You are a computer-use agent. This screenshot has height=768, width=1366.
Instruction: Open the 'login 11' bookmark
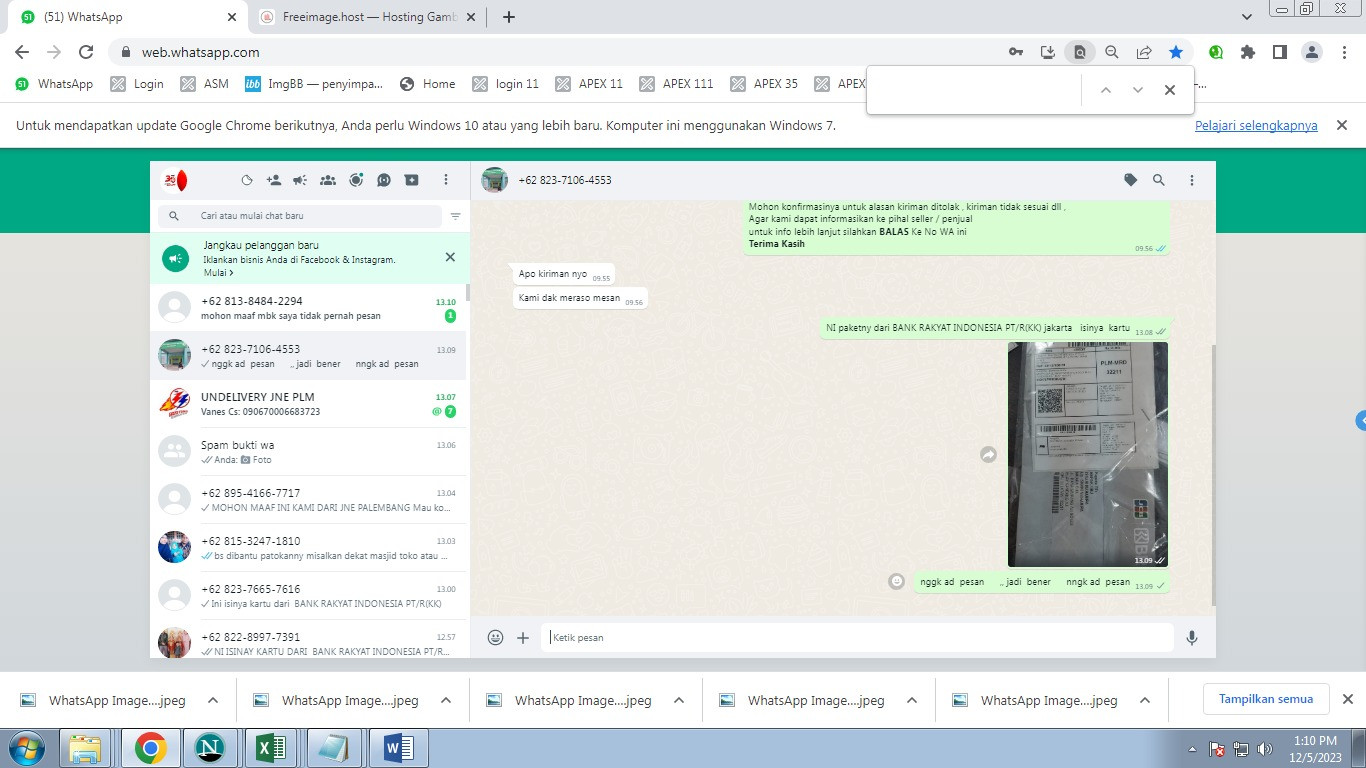[506, 84]
